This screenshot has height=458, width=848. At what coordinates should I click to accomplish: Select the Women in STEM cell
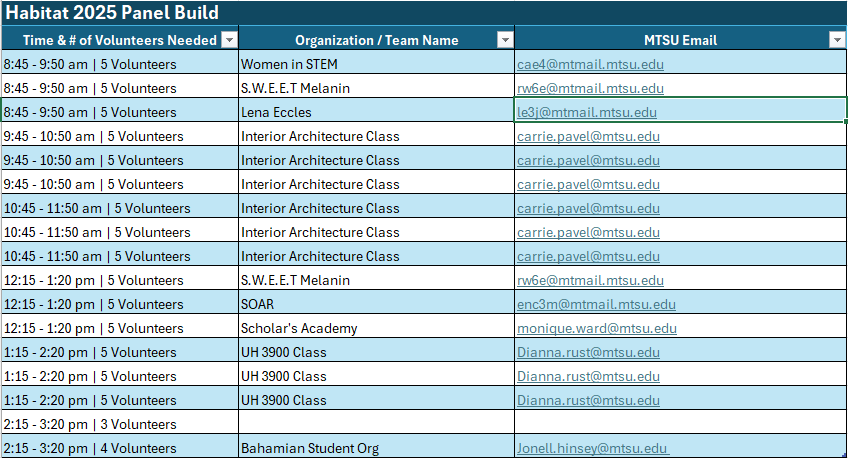pyautogui.click(x=289, y=65)
